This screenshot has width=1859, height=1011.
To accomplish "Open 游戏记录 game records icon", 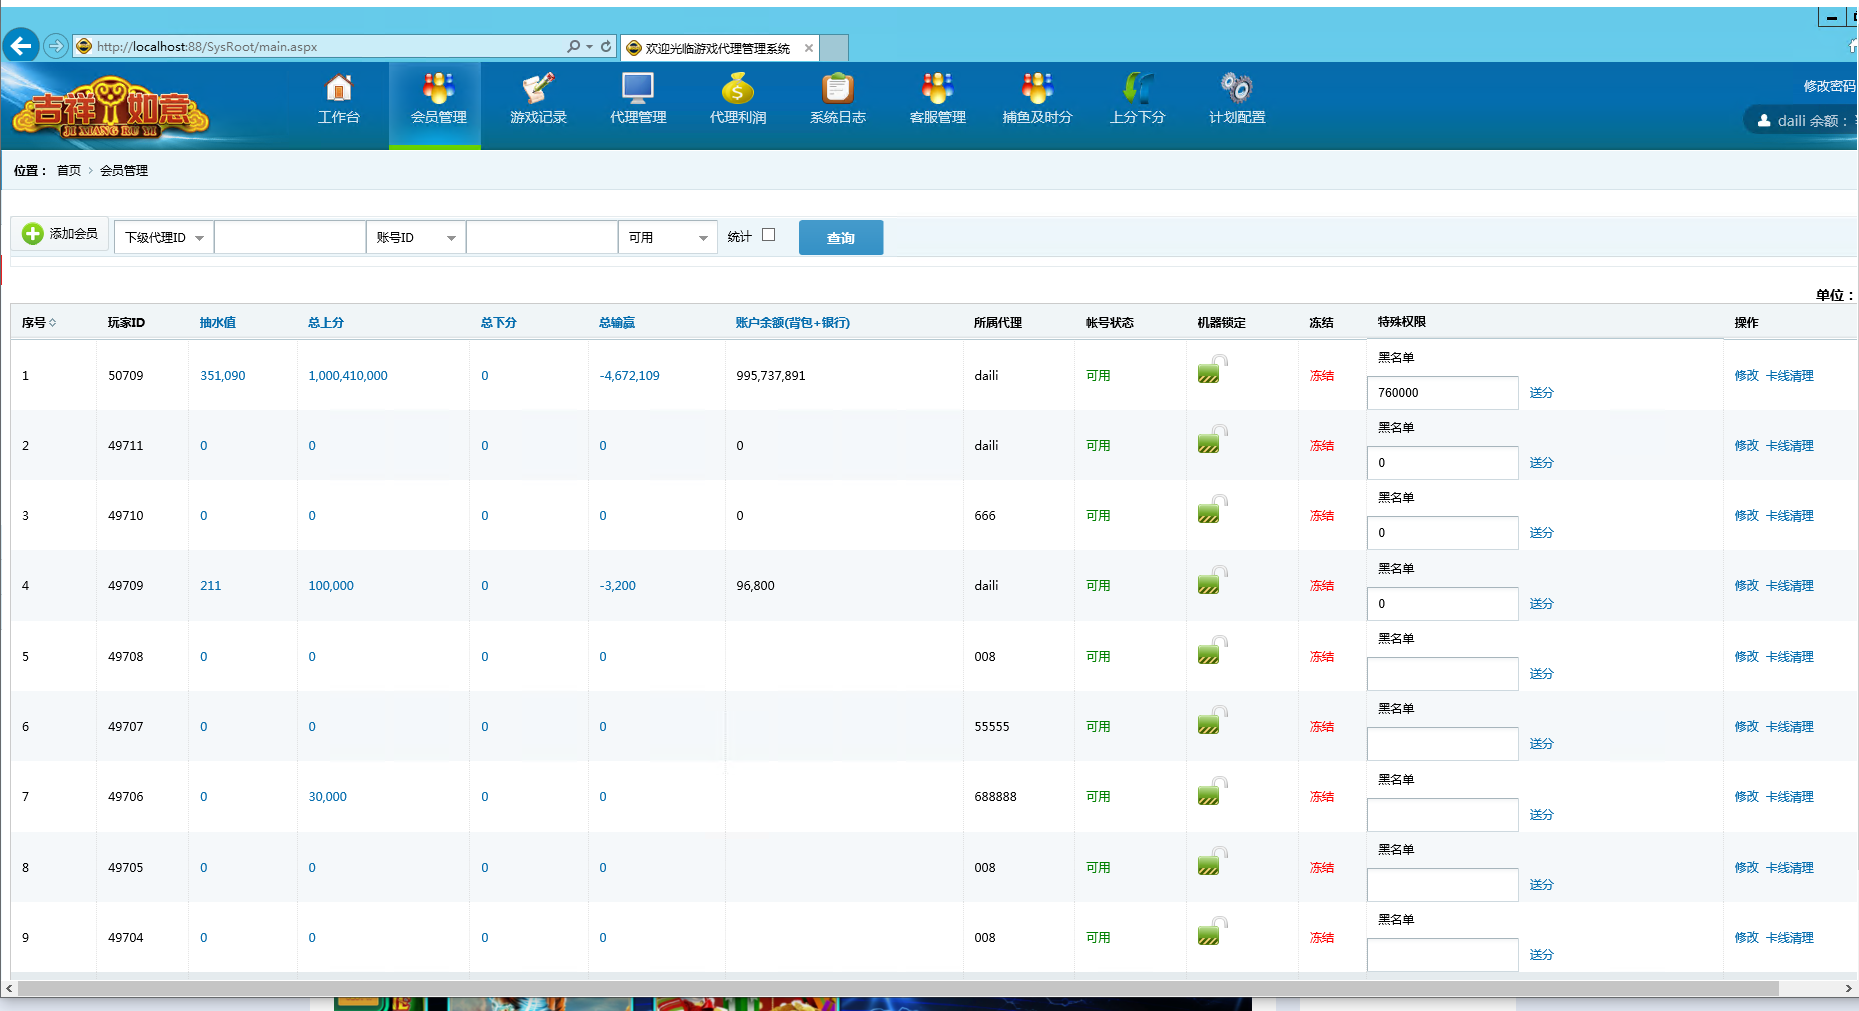I will click(538, 89).
